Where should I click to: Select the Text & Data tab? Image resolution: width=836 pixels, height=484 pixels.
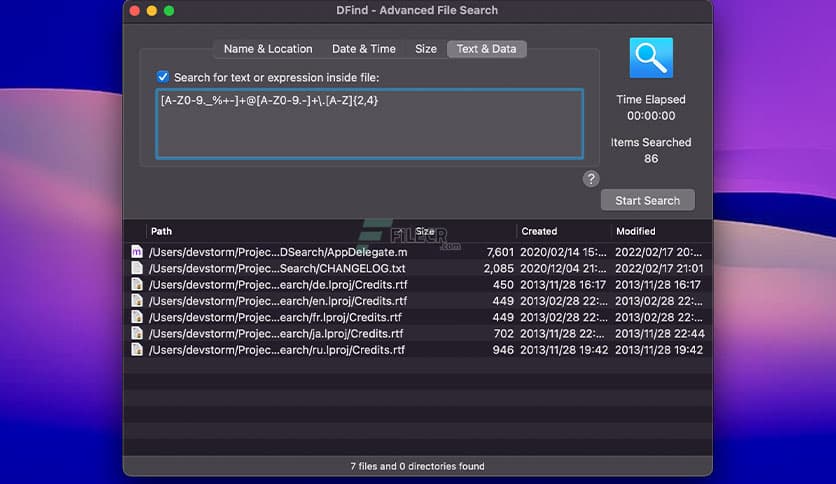click(x=486, y=49)
